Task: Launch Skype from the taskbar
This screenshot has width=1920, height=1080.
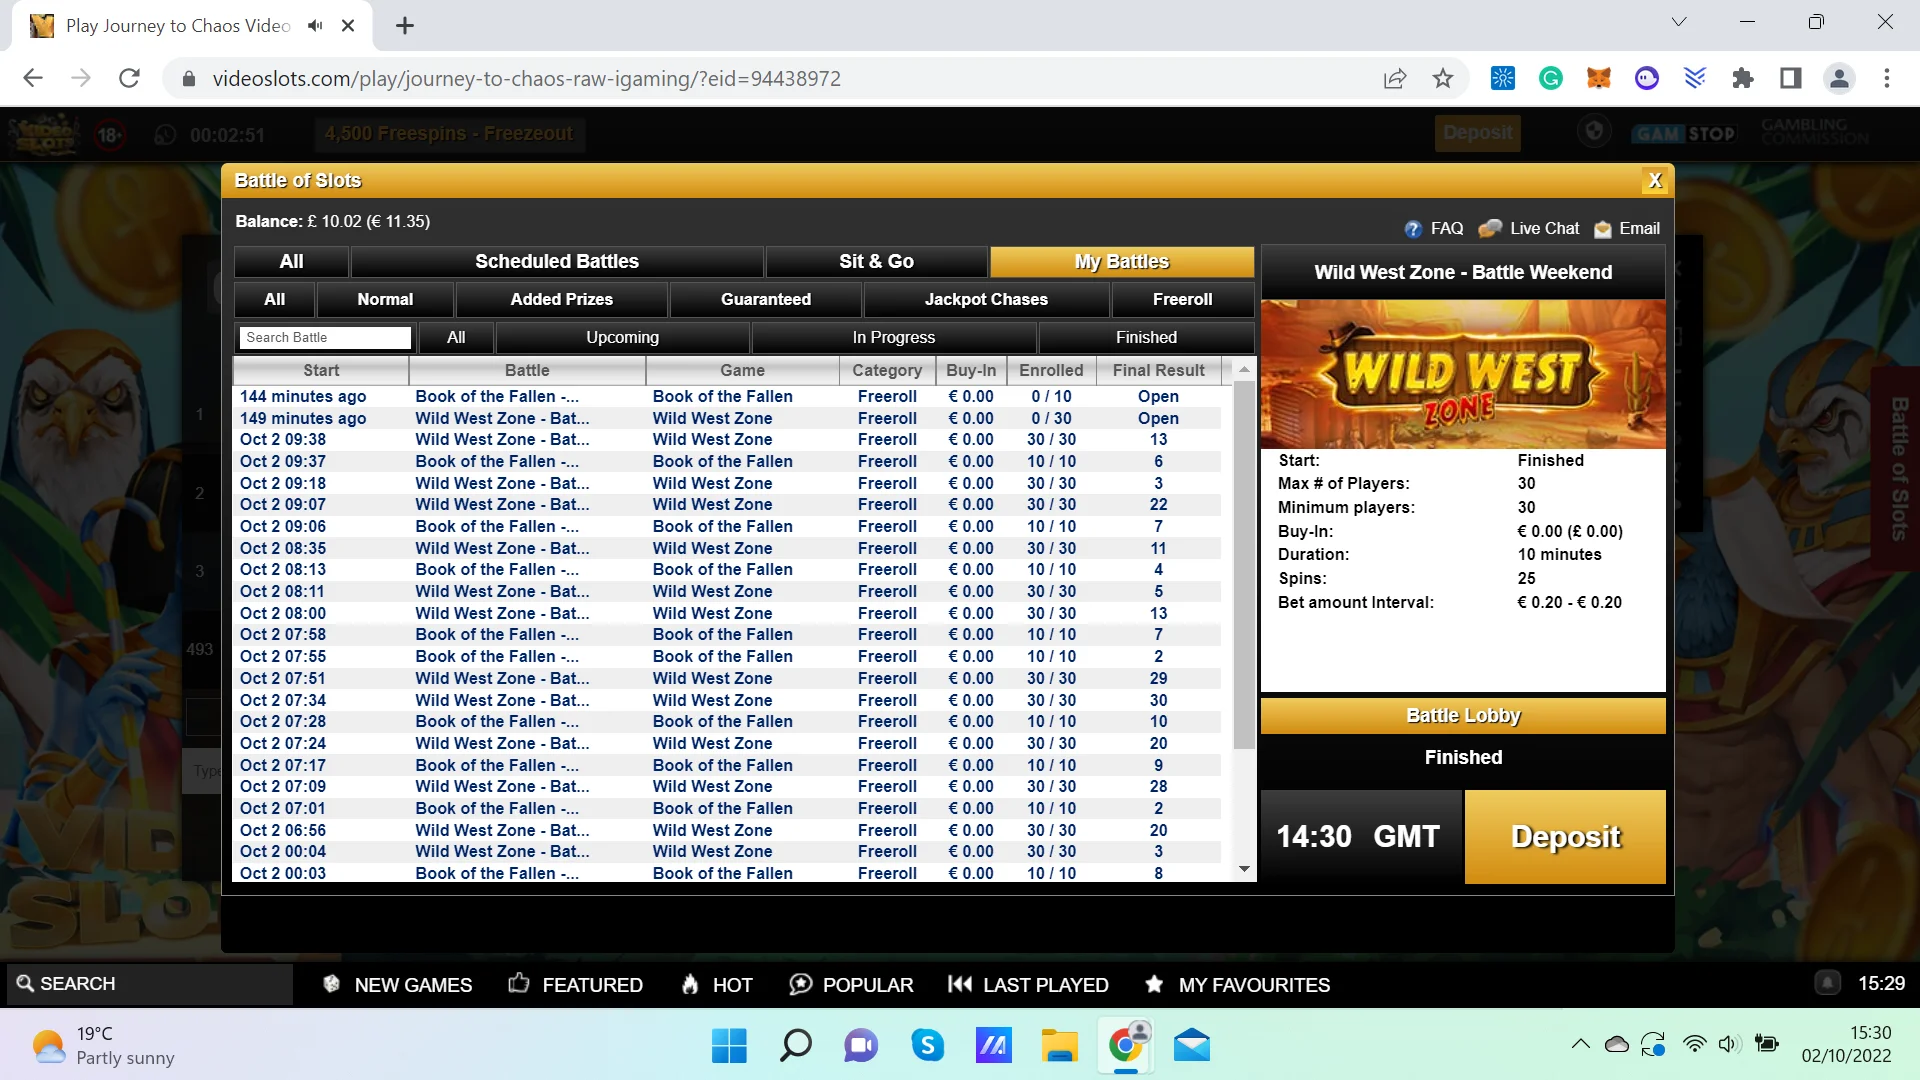Action: pos(928,1046)
